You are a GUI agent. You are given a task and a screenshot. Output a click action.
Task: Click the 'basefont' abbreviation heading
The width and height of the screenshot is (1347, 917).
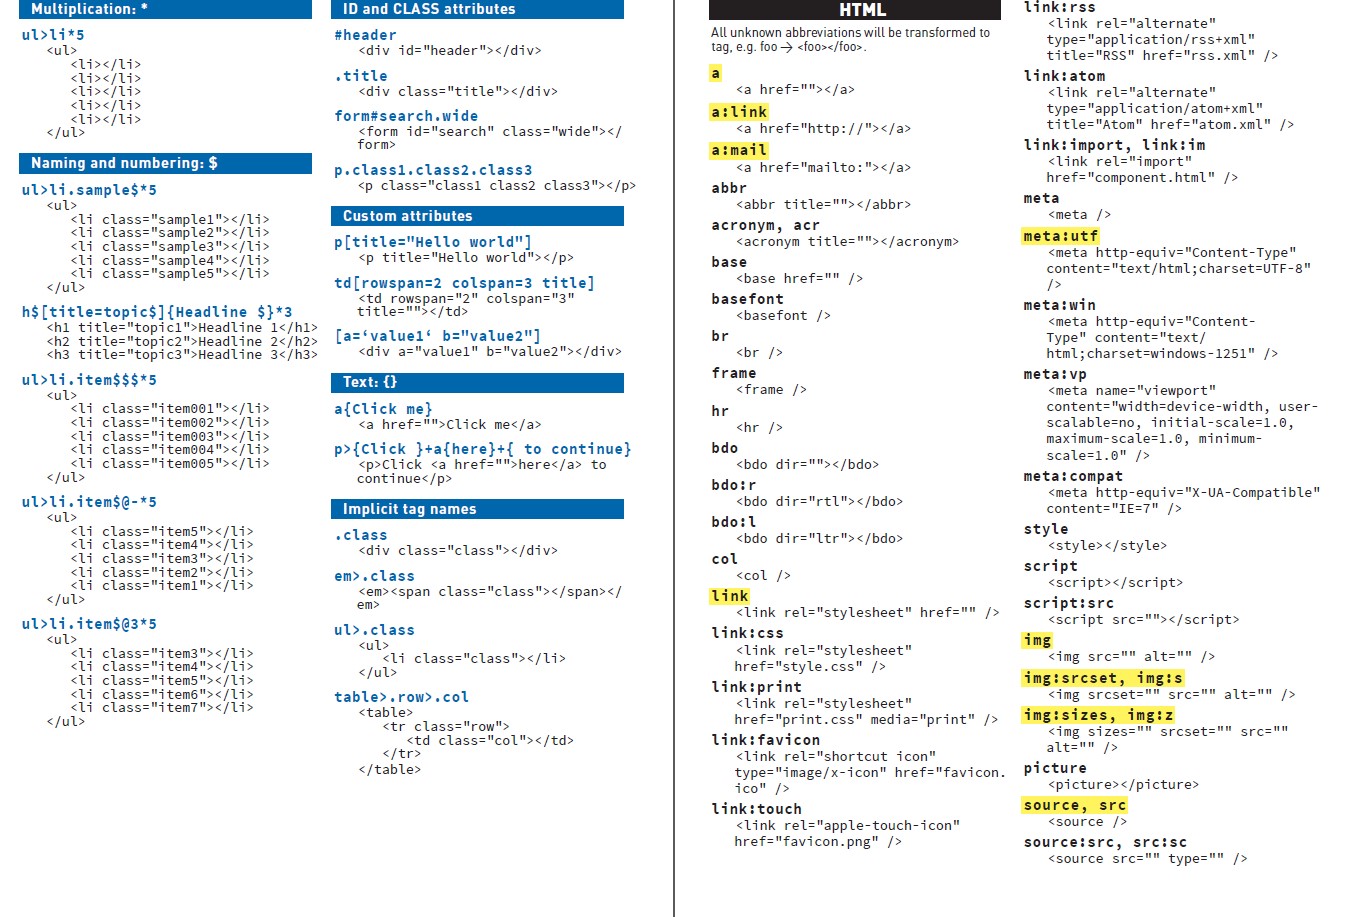(x=747, y=299)
